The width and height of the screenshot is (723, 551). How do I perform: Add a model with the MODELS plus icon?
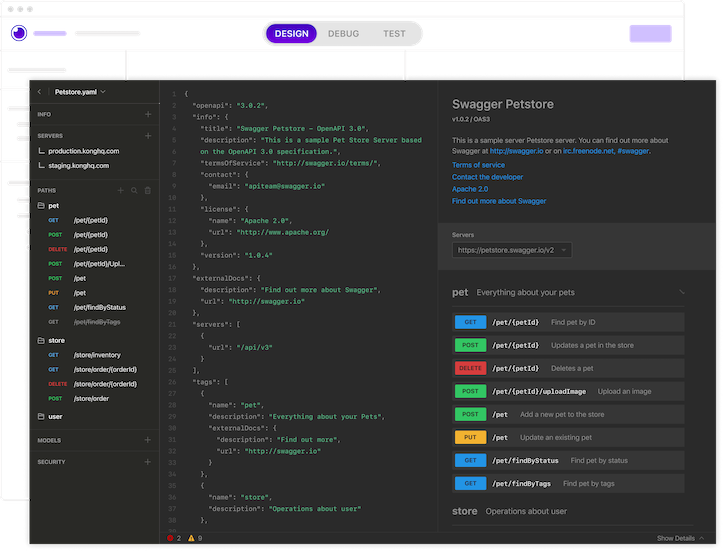[x=148, y=439]
